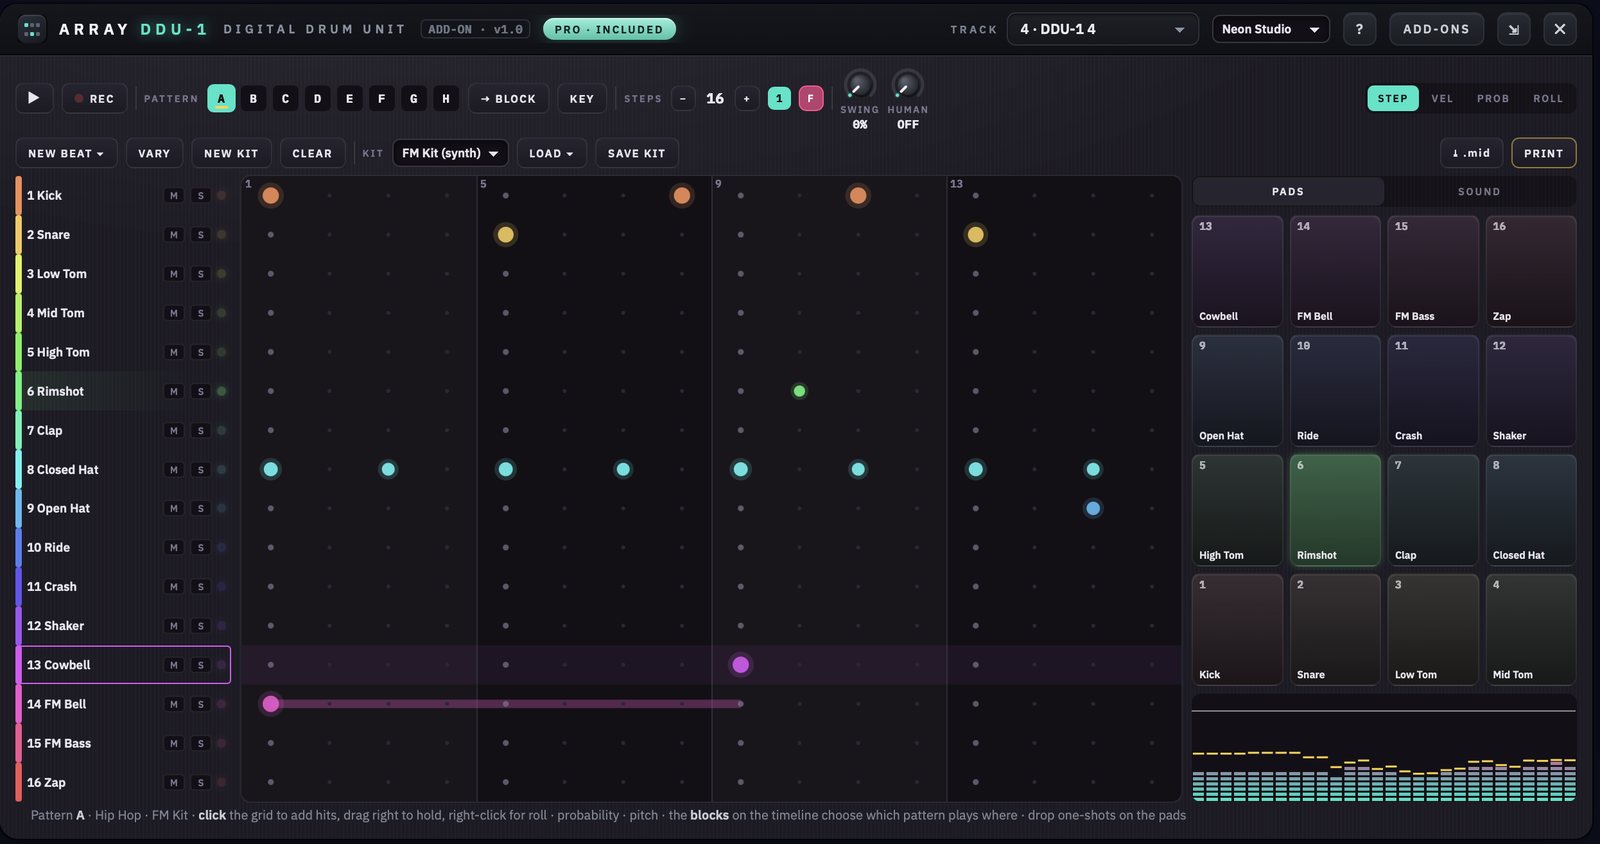Trigger the Rimshot pad number 6

(x=1335, y=510)
